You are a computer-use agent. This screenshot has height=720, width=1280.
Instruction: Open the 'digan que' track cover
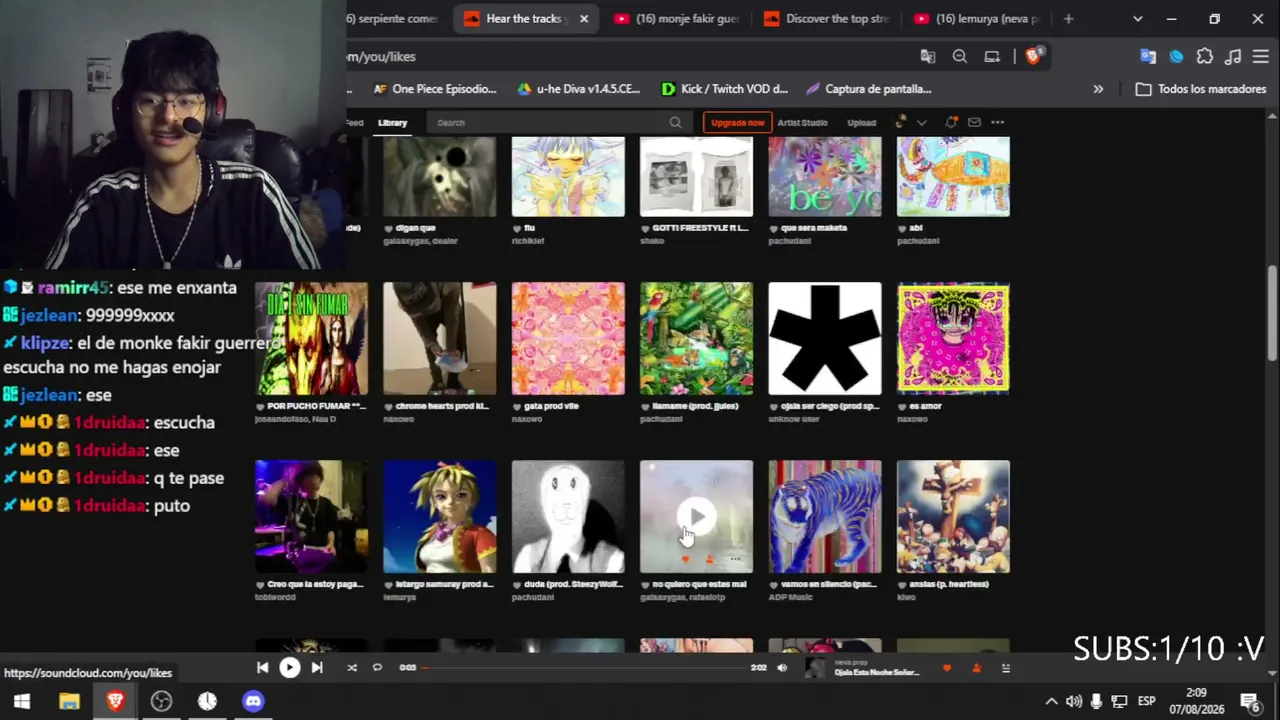click(x=439, y=177)
